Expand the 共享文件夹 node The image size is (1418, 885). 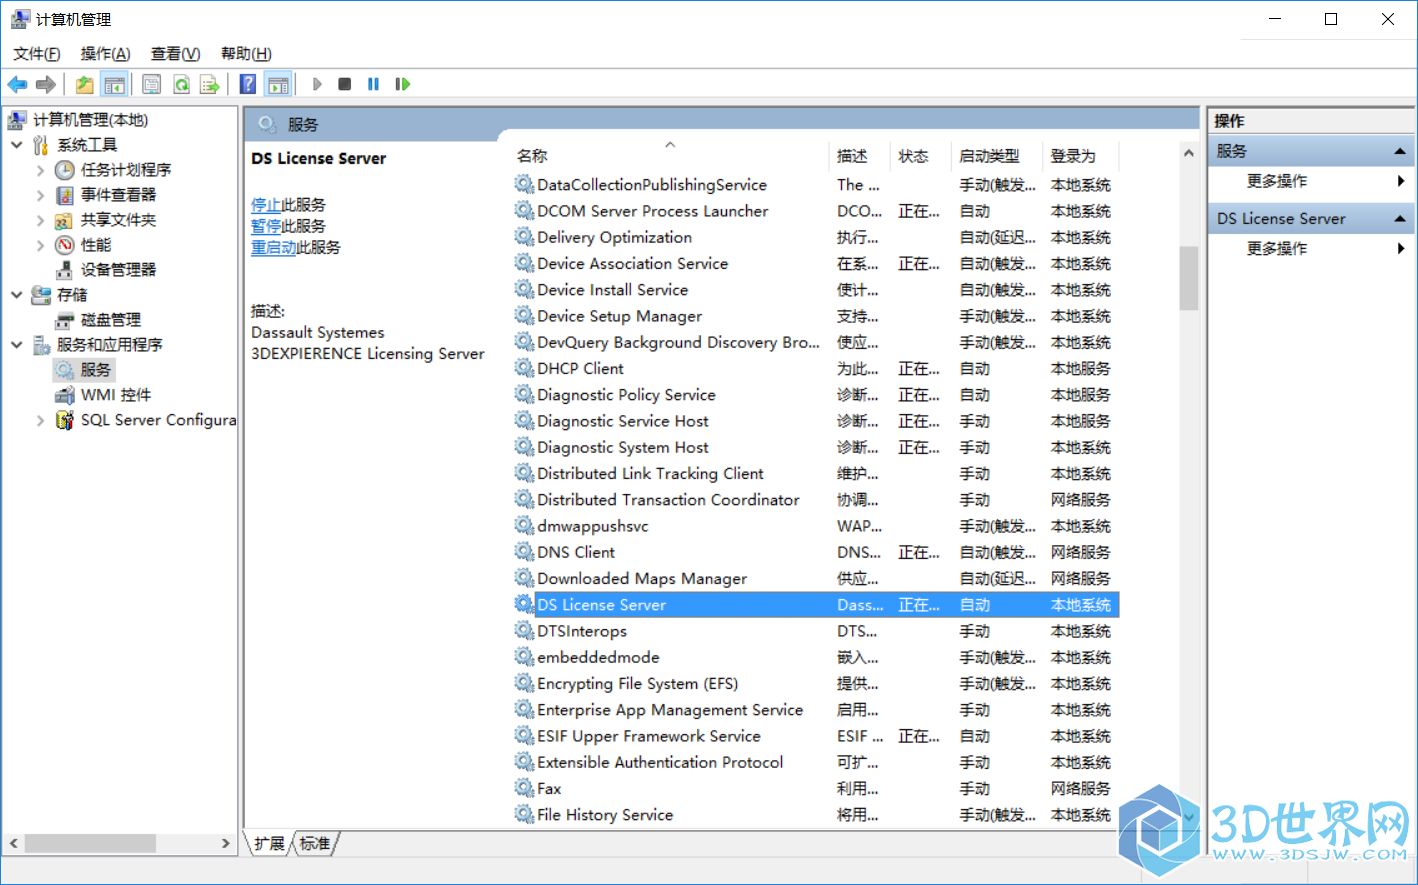pyautogui.click(x=41, y=220)
